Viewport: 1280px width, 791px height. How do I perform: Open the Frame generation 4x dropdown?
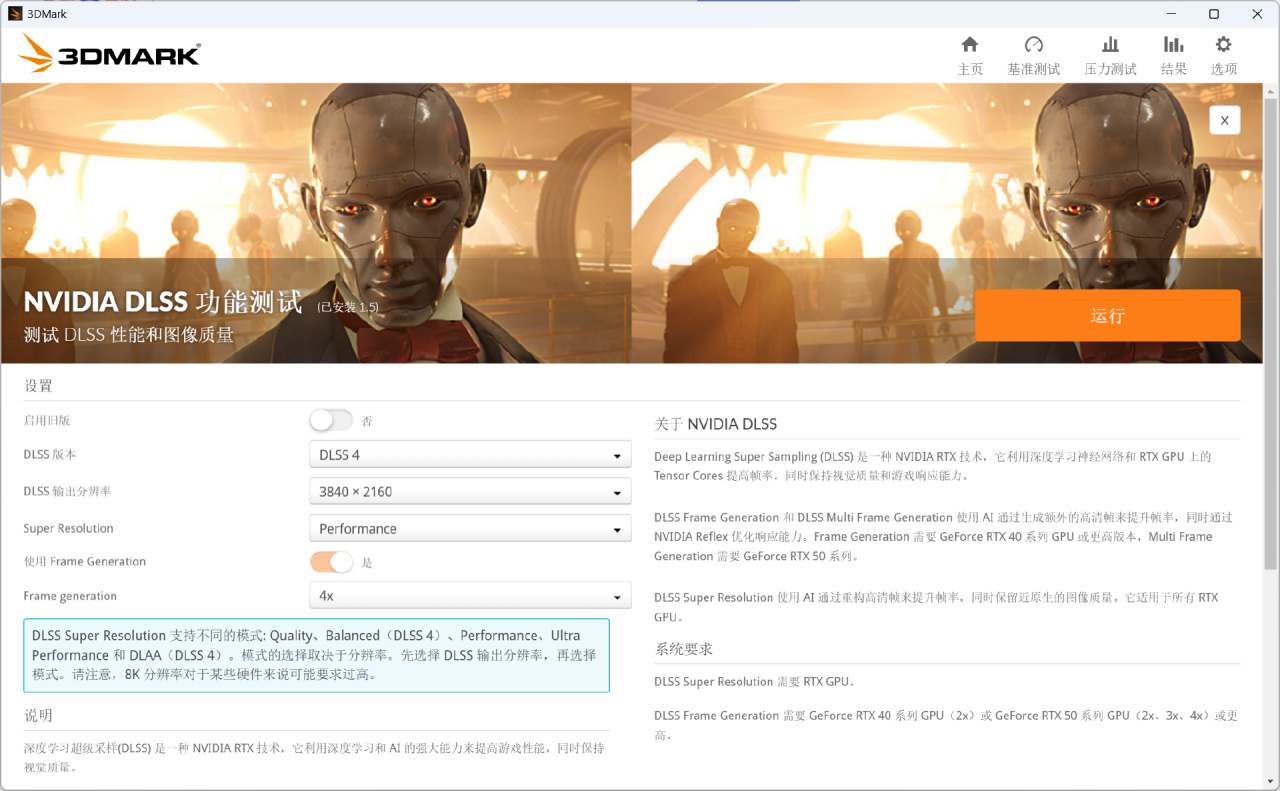coord(470,596)
